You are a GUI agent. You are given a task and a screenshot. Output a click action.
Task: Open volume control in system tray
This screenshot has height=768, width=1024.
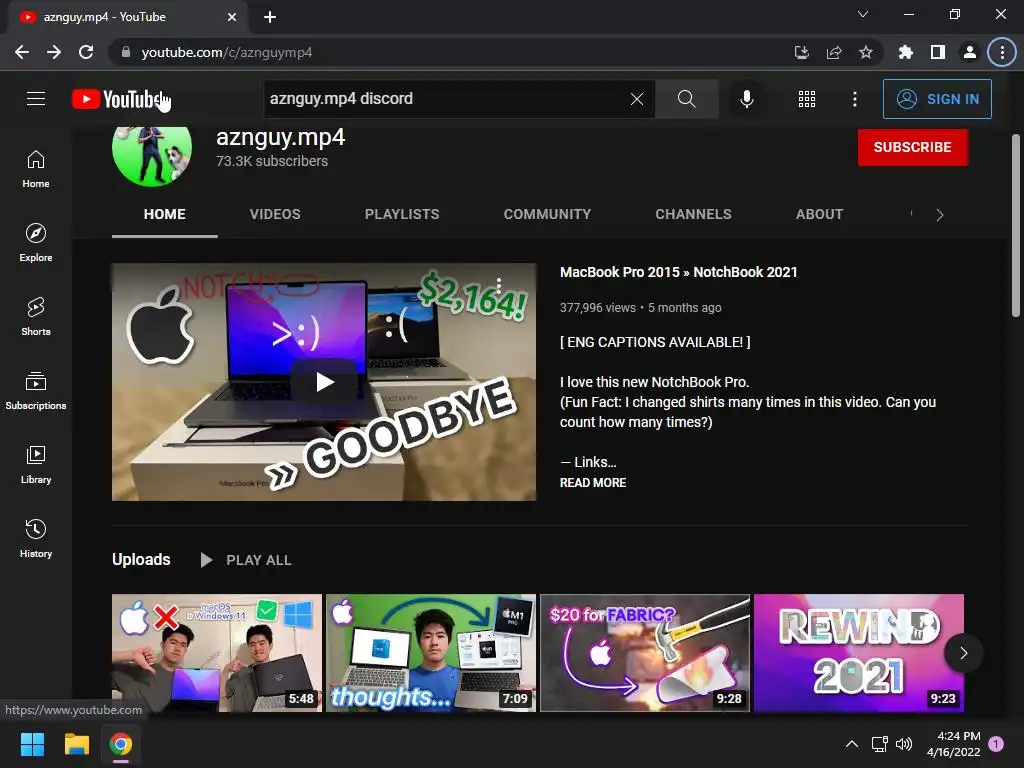click(904, 744)
